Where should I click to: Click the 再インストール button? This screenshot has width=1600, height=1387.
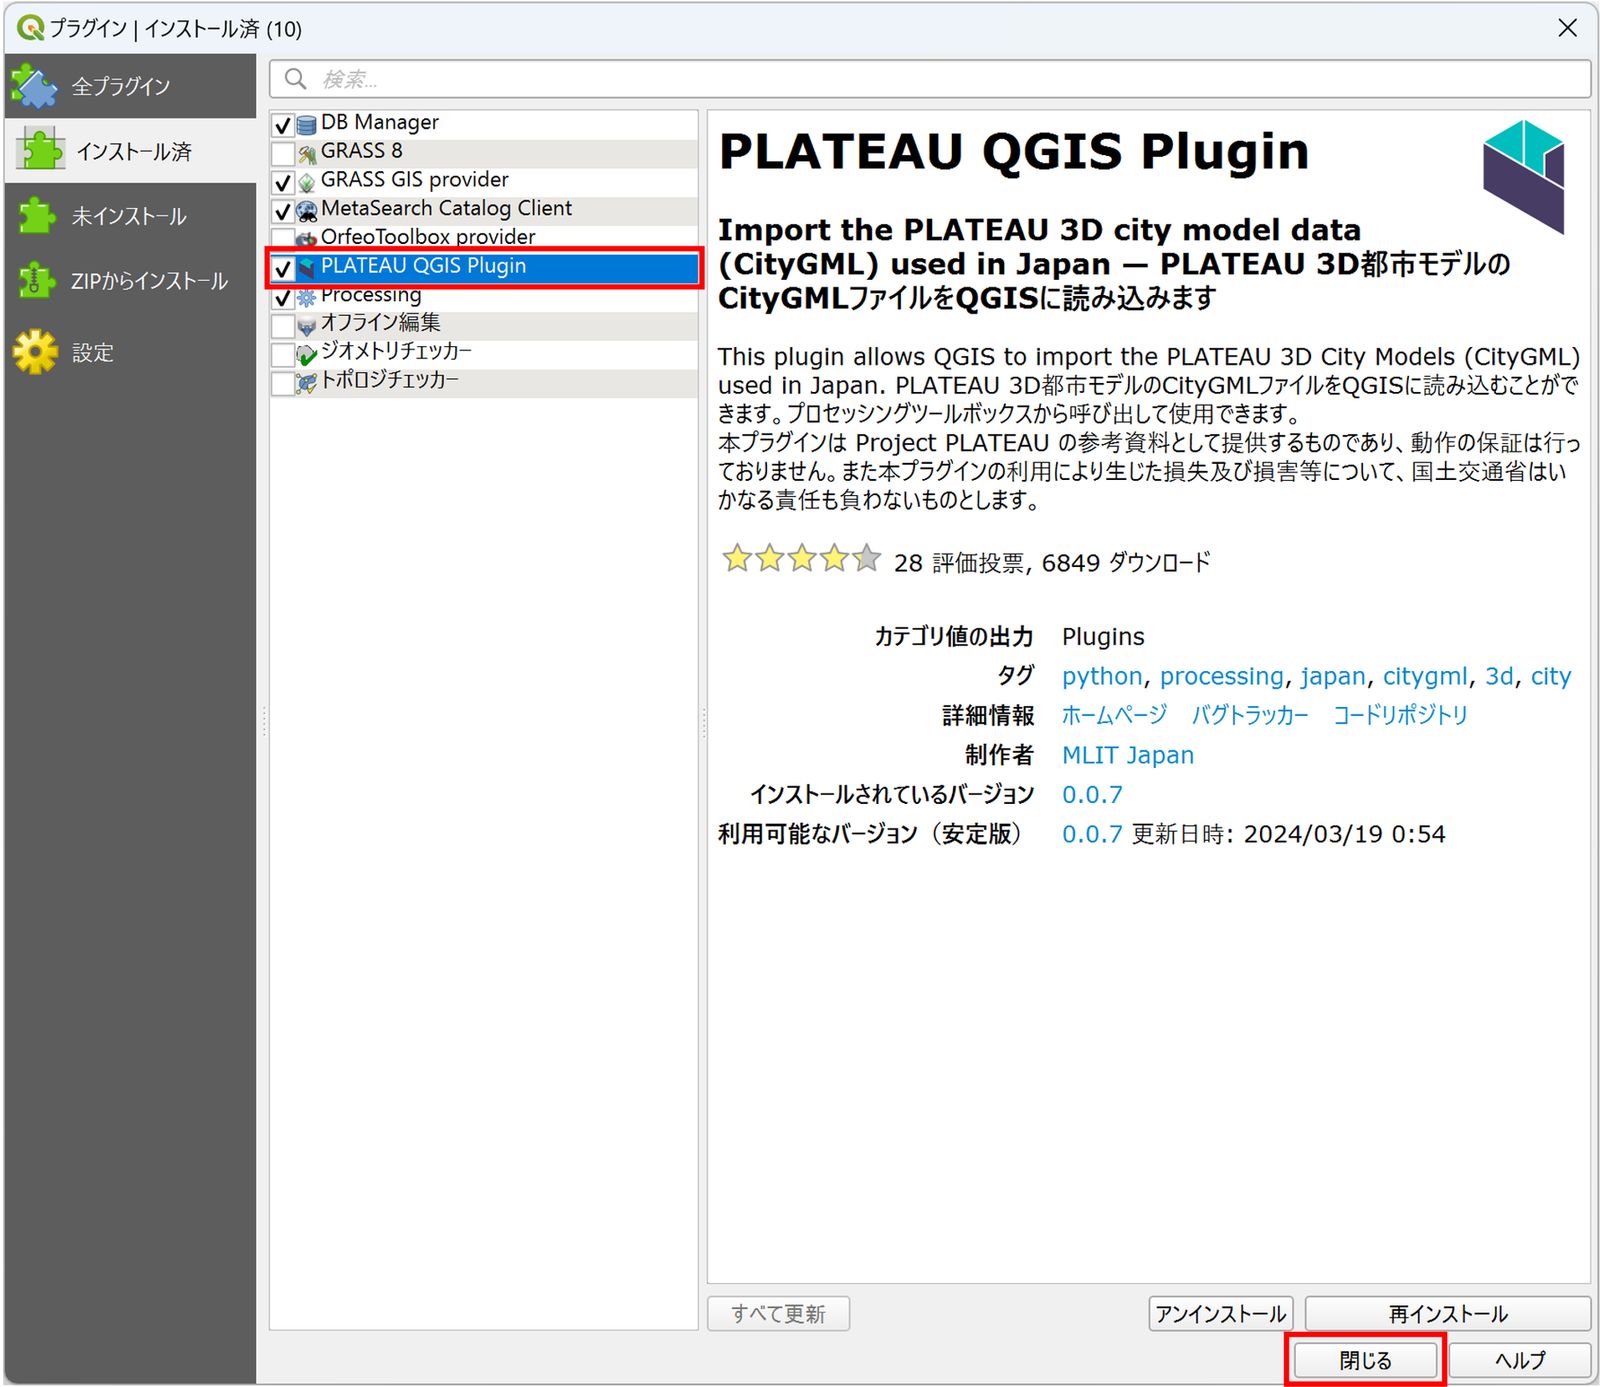coord(1447,1313)
